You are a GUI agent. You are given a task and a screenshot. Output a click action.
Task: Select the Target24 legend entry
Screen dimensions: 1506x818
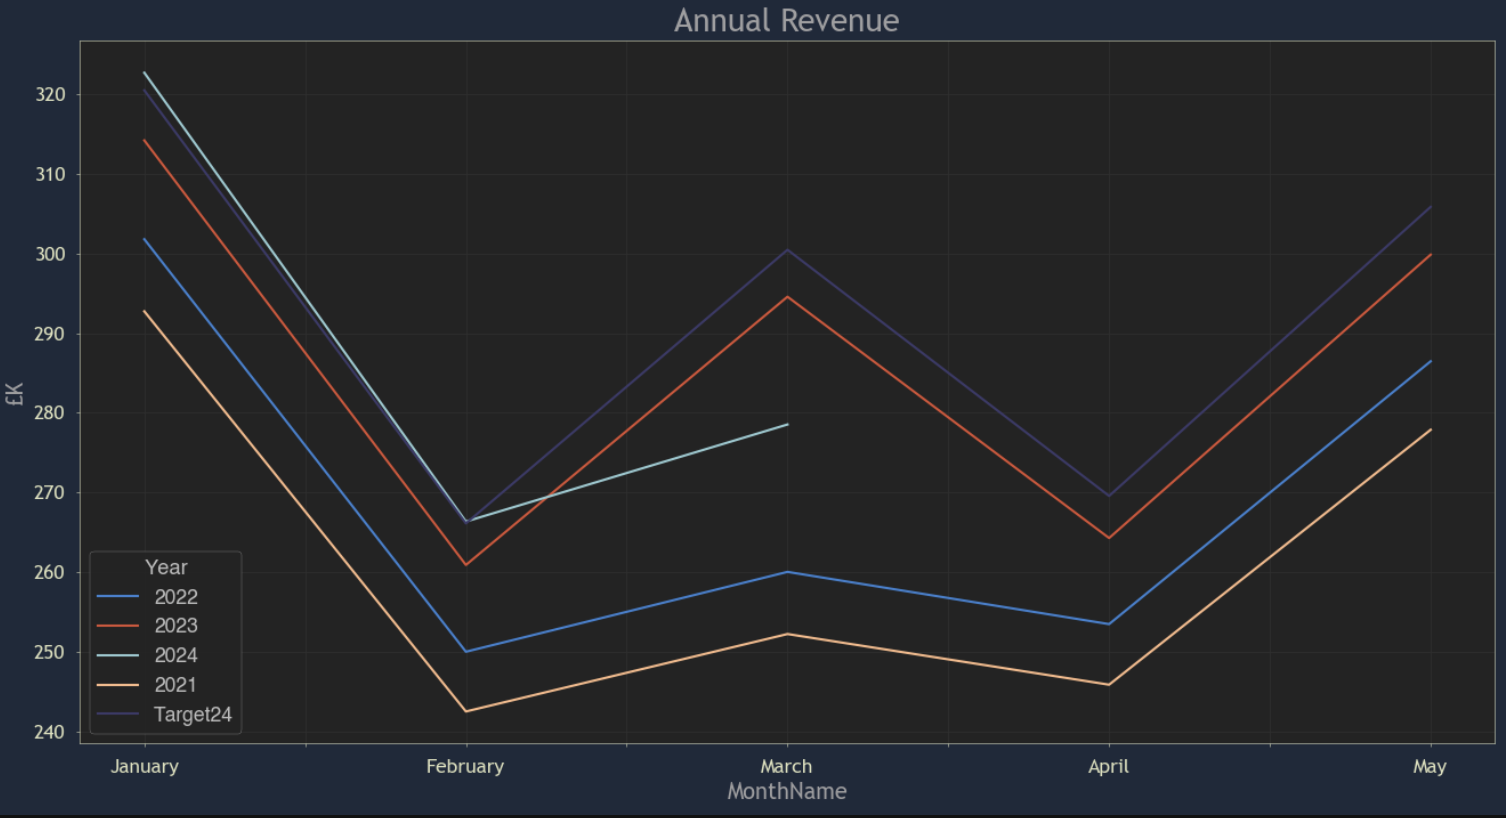point(165,714)
